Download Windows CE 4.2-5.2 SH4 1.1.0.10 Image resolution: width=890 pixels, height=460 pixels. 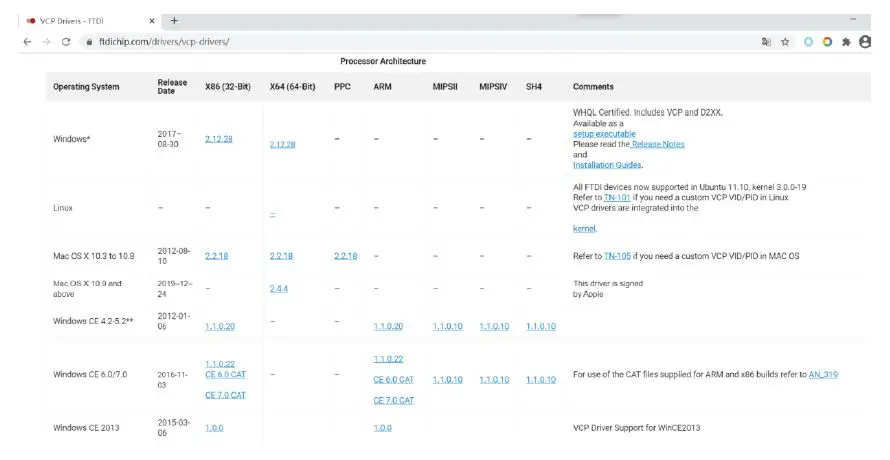540,327
